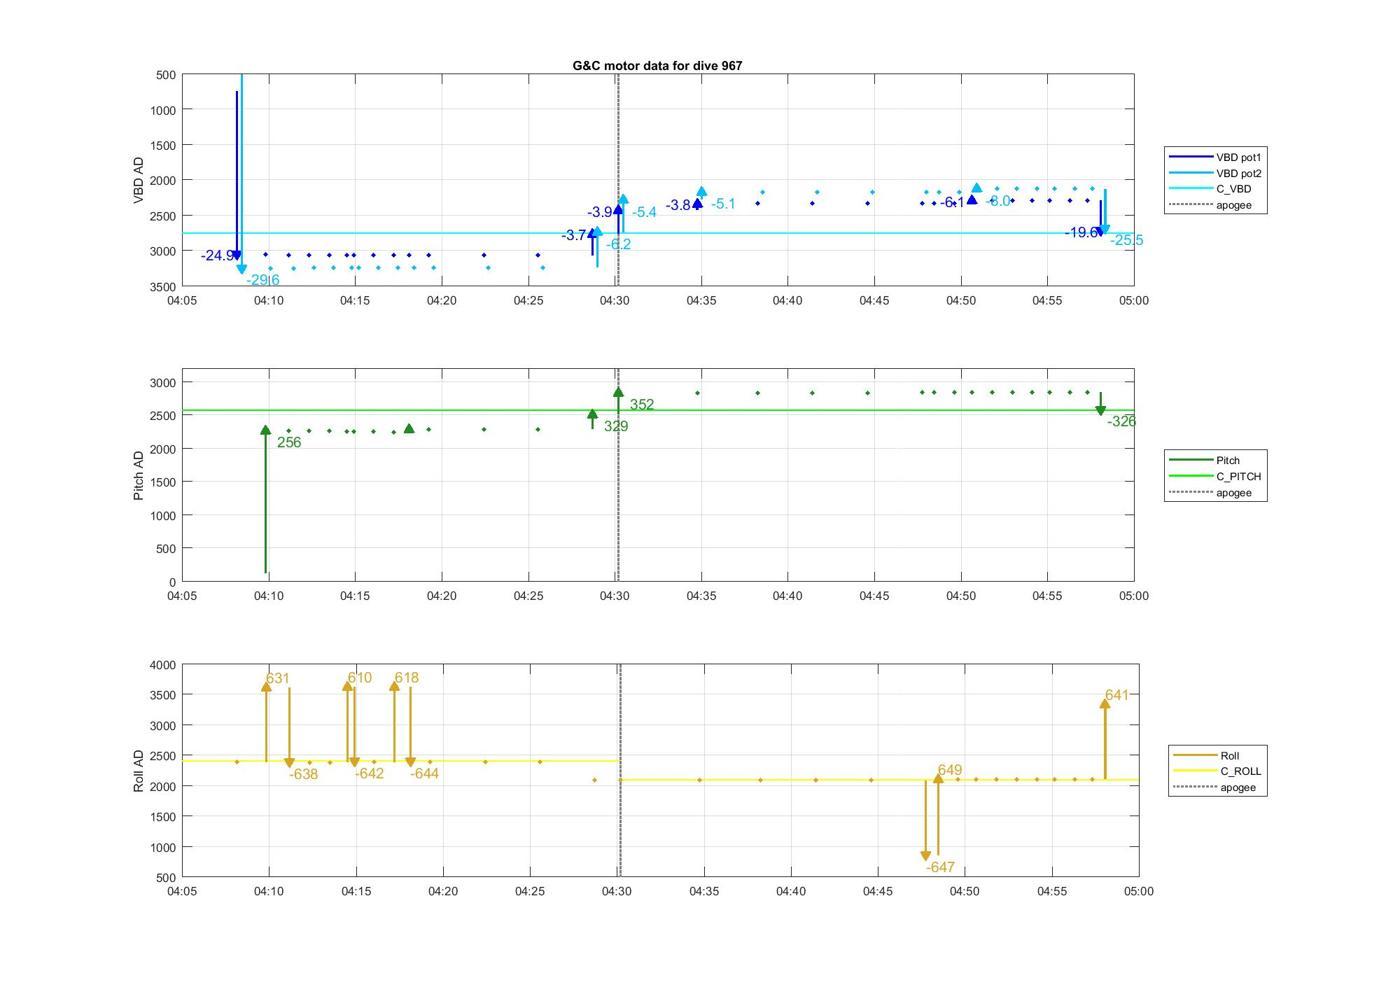The height and width of the screenshot is (986, 1400).
Task: Click the '-3.7' VBD pot1 data label
Action: pyautogui.click(x=574, y=236)
